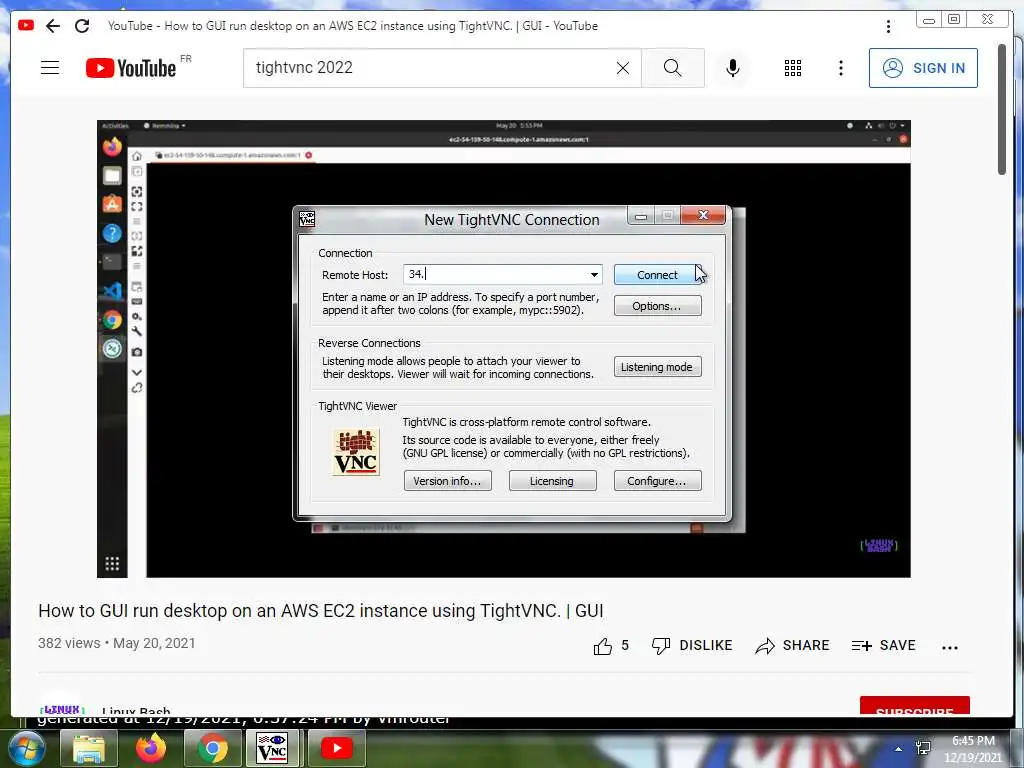Show hidden tray icons arrow
Image resolution: width=1024 pixels, height=768 pixels.
pos(899,749)
